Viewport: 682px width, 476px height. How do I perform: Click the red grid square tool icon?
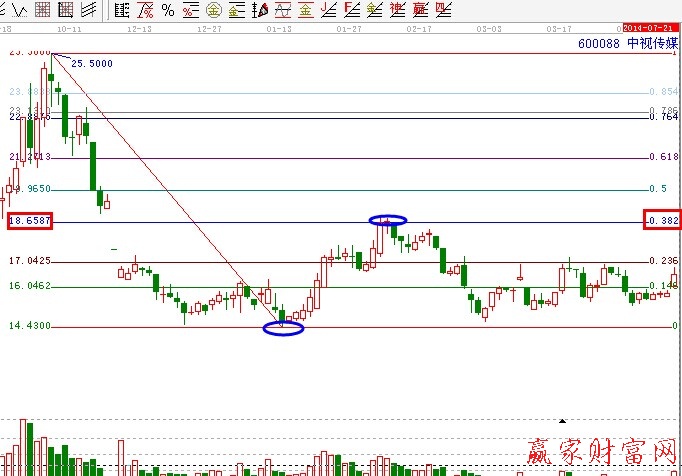43,10
